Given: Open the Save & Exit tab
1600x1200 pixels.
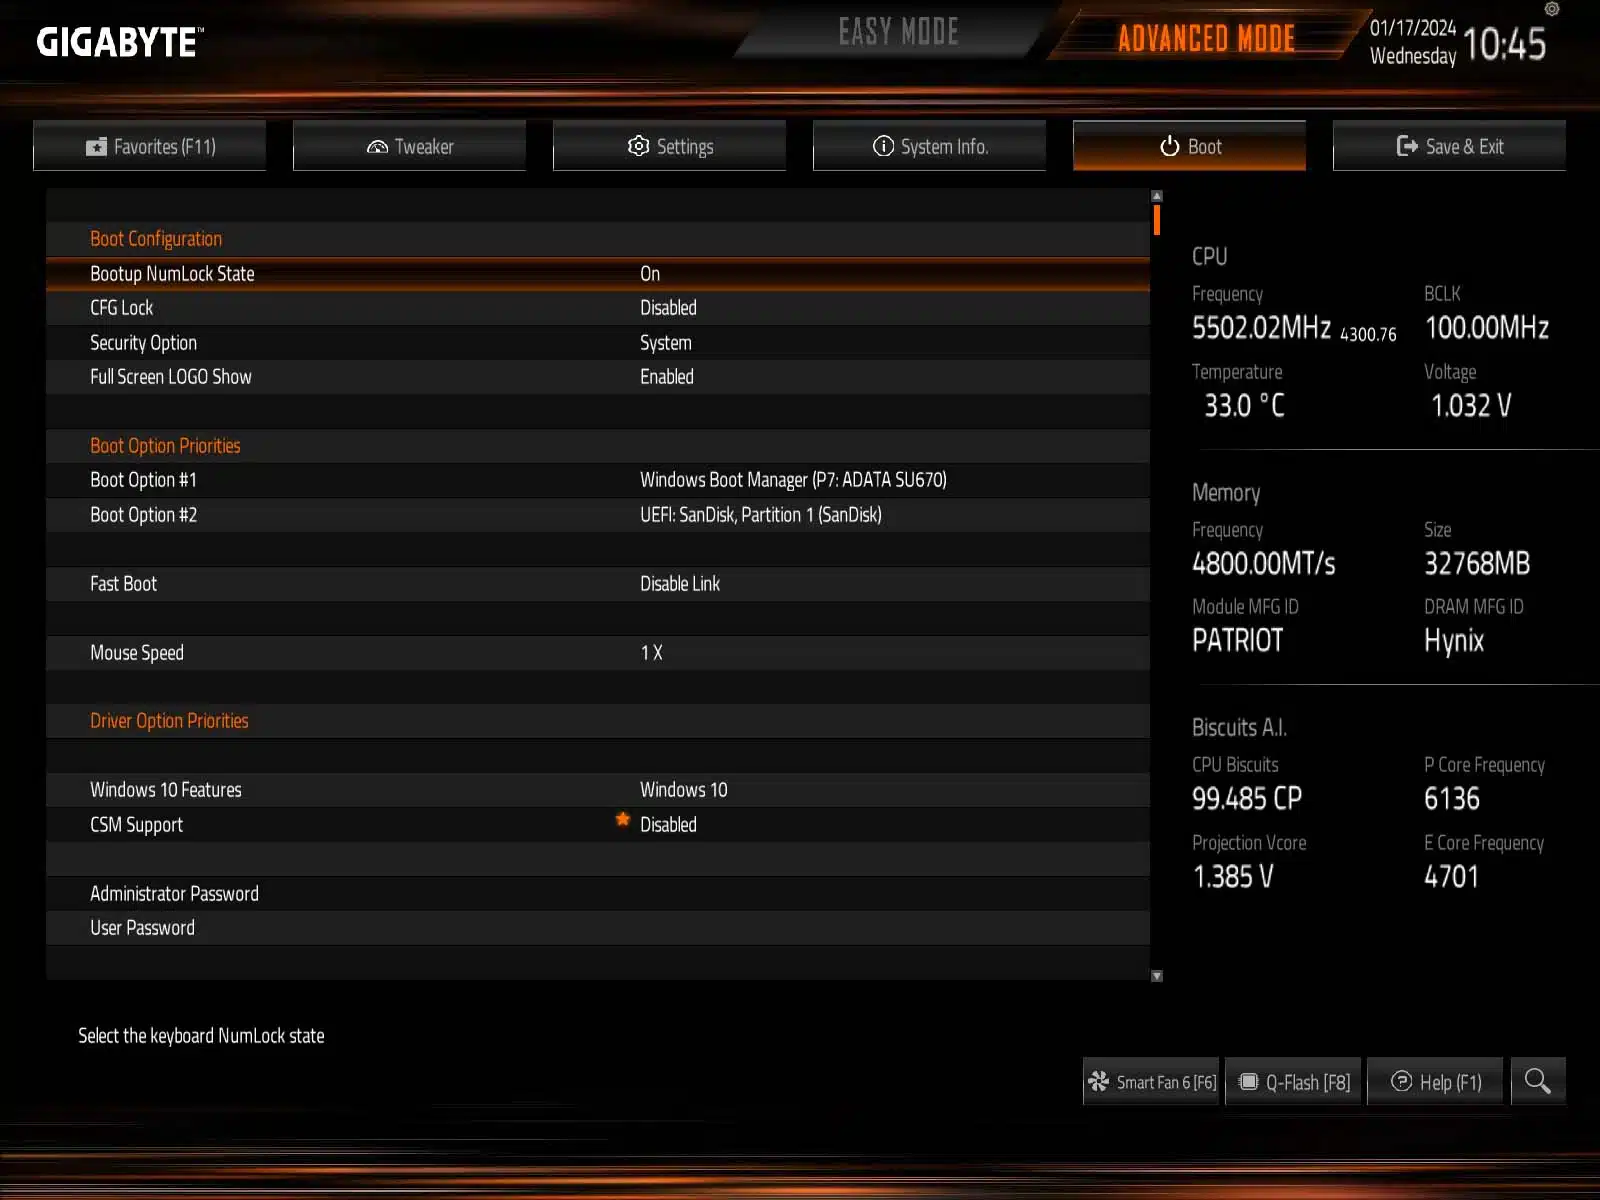Looking at the screenshot, I should [1450, 146].
